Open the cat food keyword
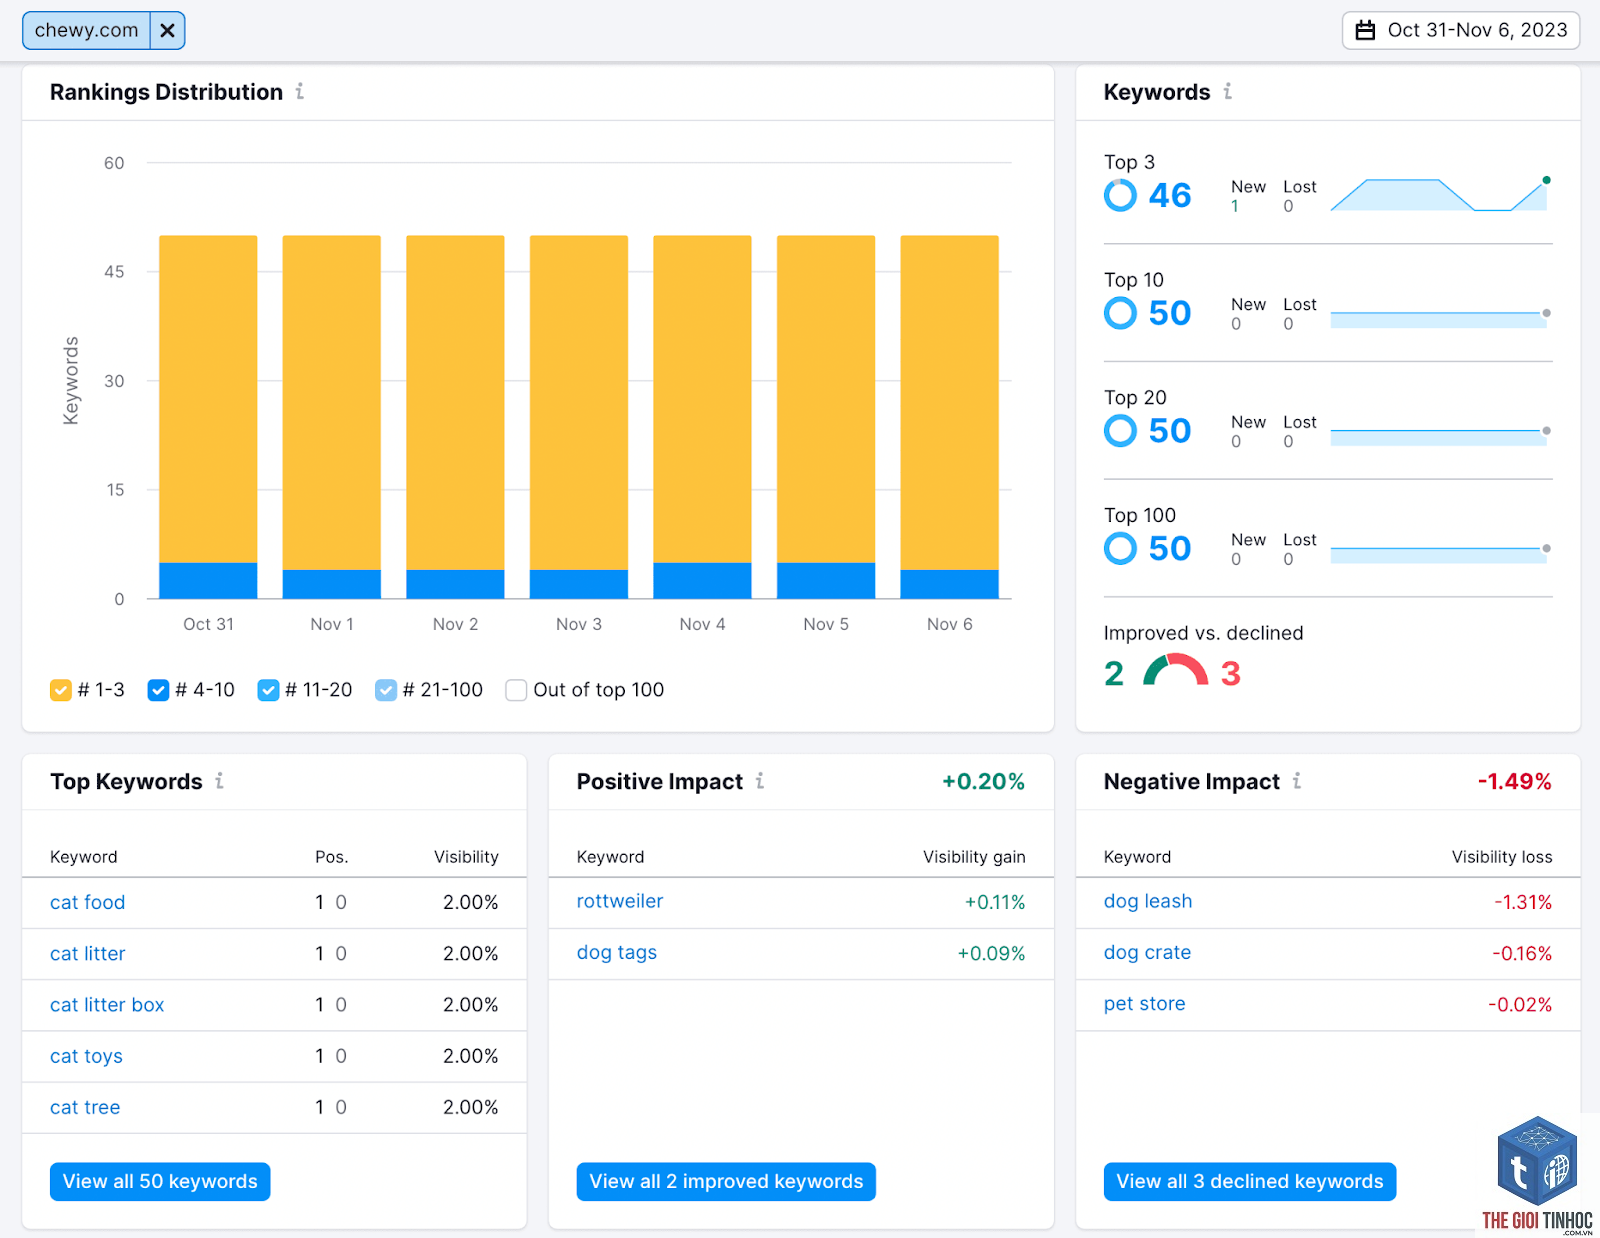The height and width of the screenshot is (1238, 1600). [88, 902]
